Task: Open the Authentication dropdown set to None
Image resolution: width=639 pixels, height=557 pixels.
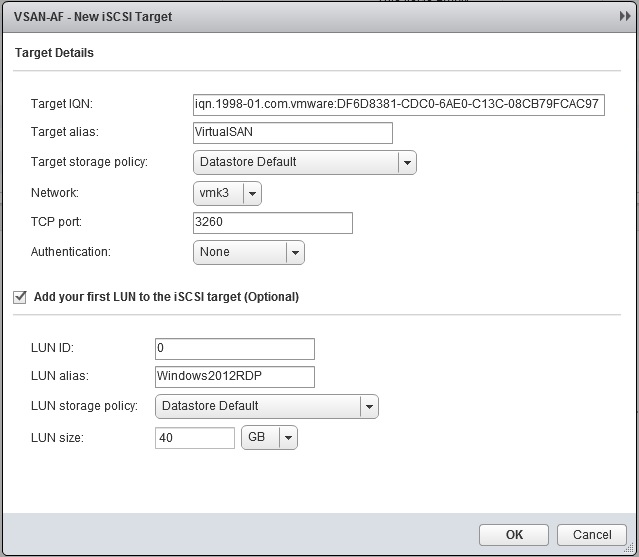Action: tap(248, 253)
